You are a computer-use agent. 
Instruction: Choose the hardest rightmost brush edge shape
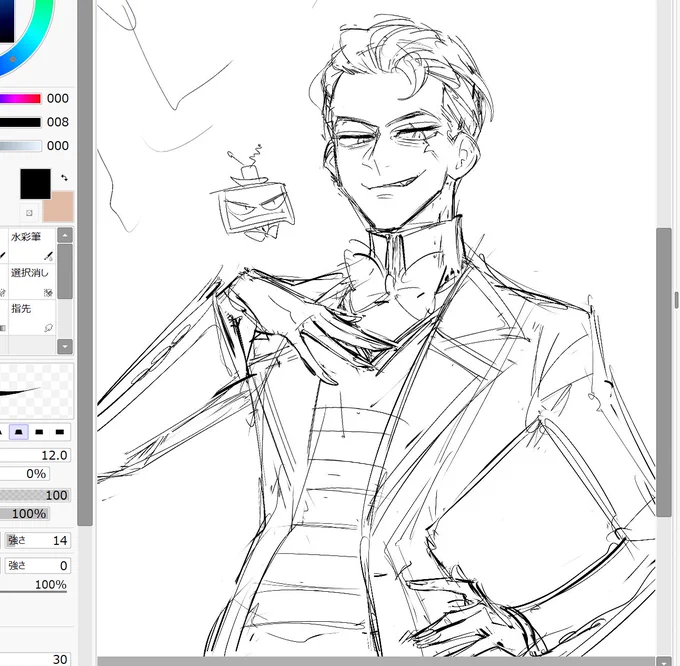tap(60, 432)
